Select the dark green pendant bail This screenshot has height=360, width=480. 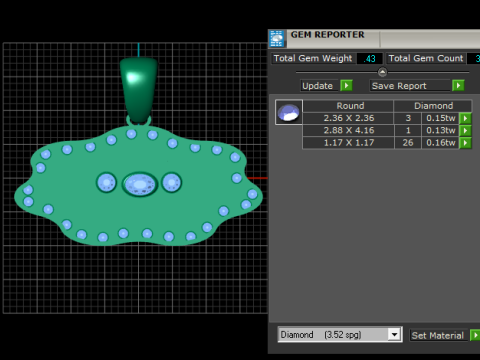(139, 91)
